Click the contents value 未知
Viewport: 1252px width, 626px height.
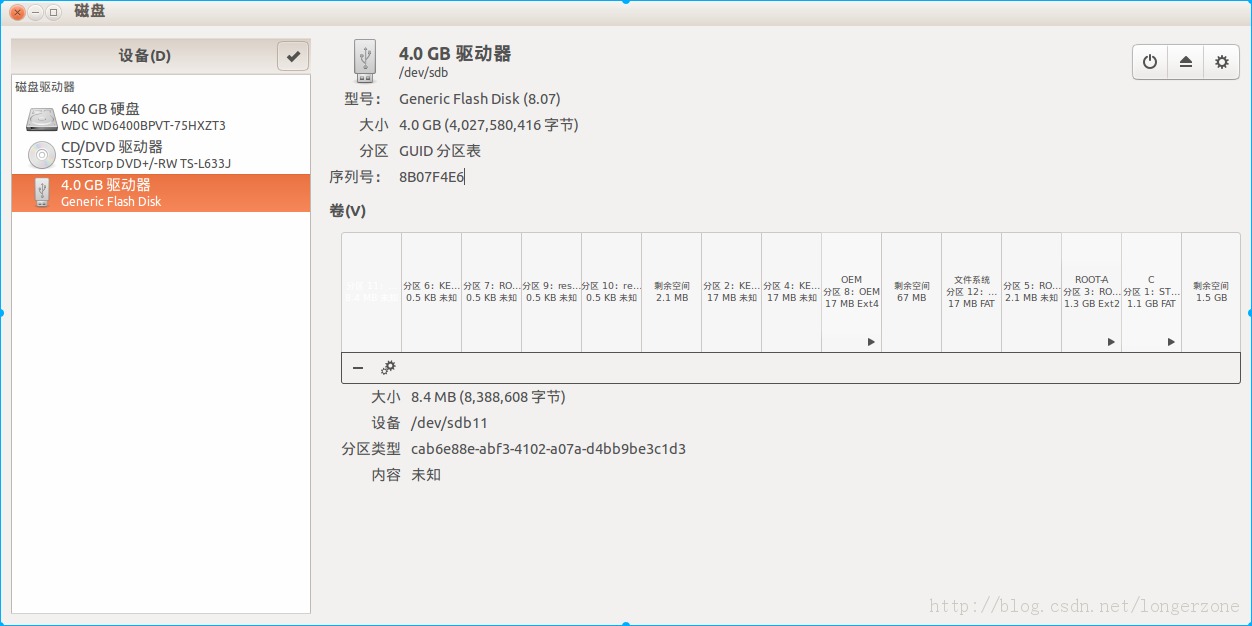click(x=426, y=475)
